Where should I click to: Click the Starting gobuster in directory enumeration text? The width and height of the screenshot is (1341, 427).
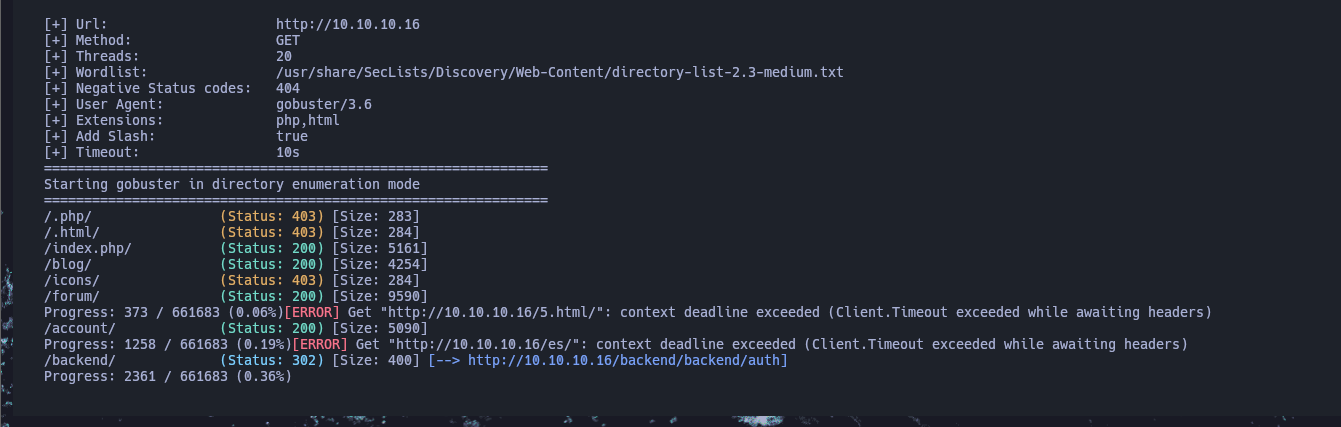click(232, 184)
